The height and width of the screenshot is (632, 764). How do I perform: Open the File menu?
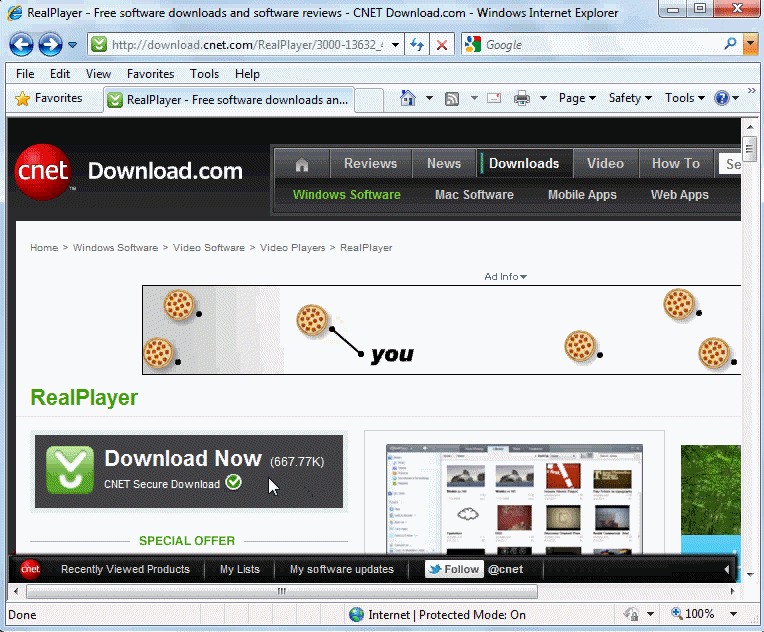[25, 74]
